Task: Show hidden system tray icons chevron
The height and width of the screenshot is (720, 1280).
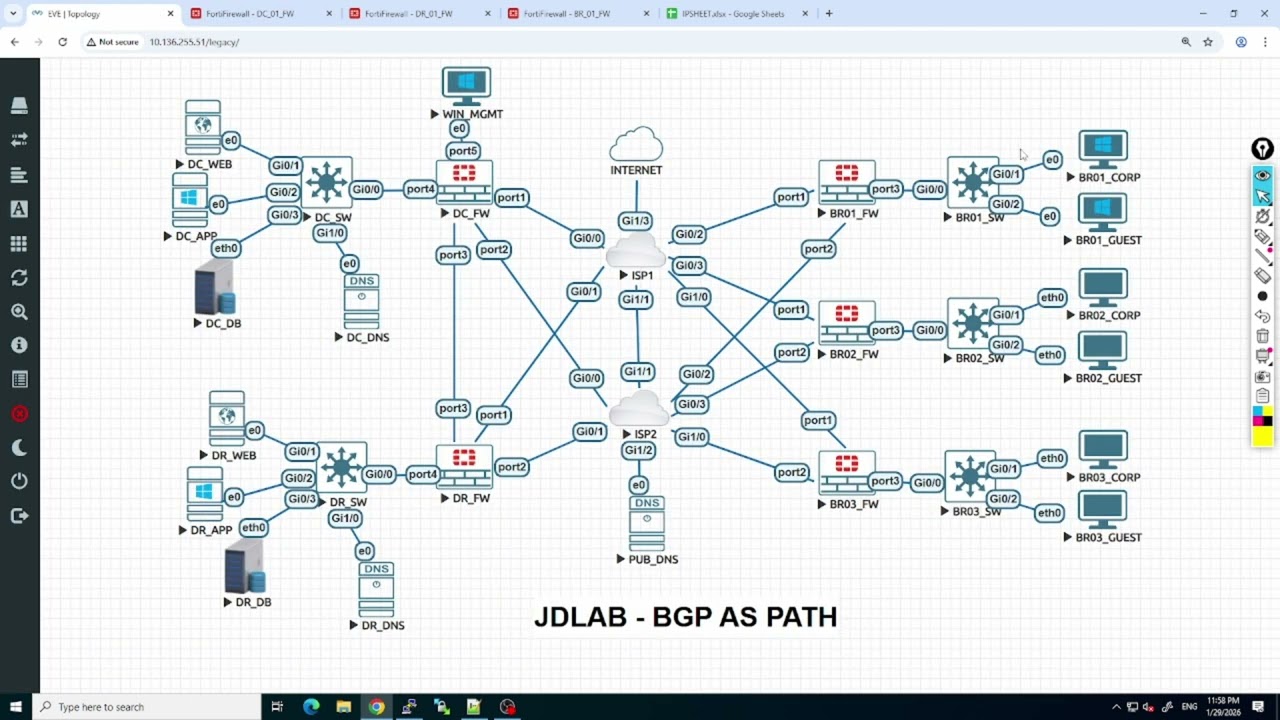Action: pos(1116,707)
